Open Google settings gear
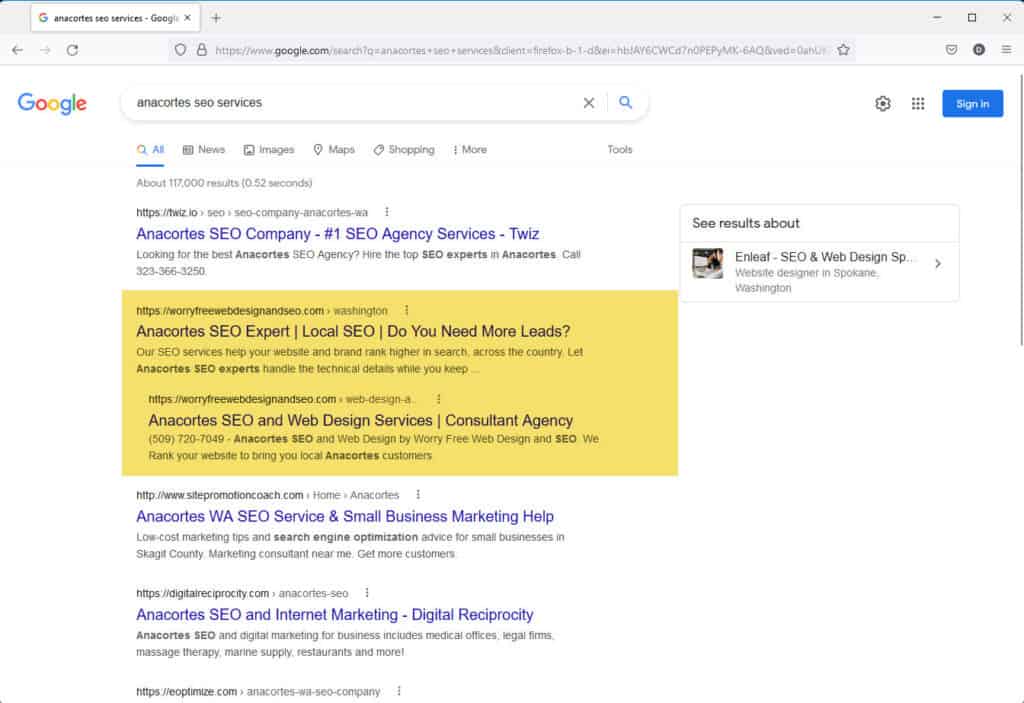 click(x=883, y=103)
